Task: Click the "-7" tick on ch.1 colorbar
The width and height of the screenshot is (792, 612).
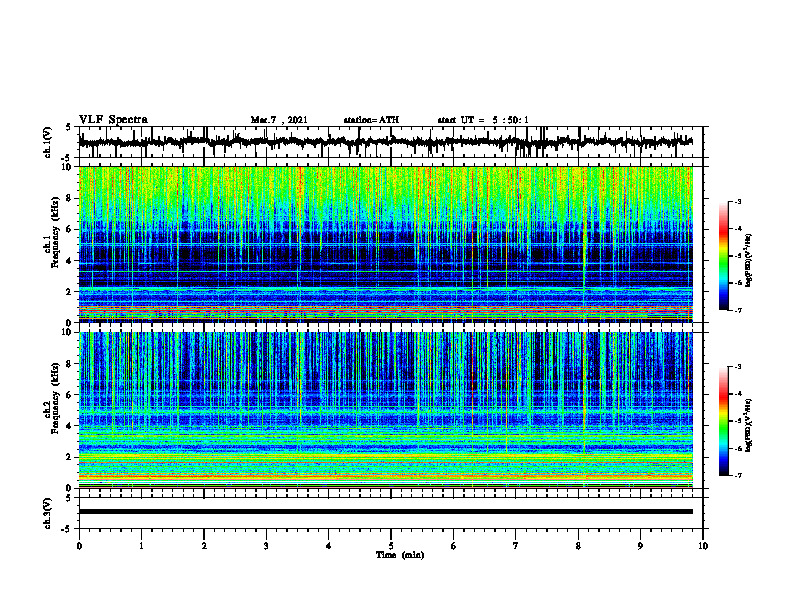Action: pos(737,310)
